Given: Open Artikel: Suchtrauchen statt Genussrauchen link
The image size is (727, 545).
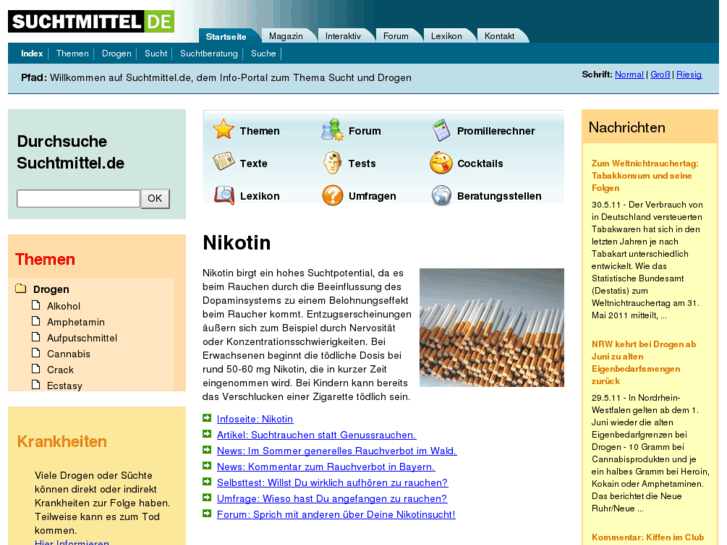Looking at the screenshot, I should tap(316, 435).
